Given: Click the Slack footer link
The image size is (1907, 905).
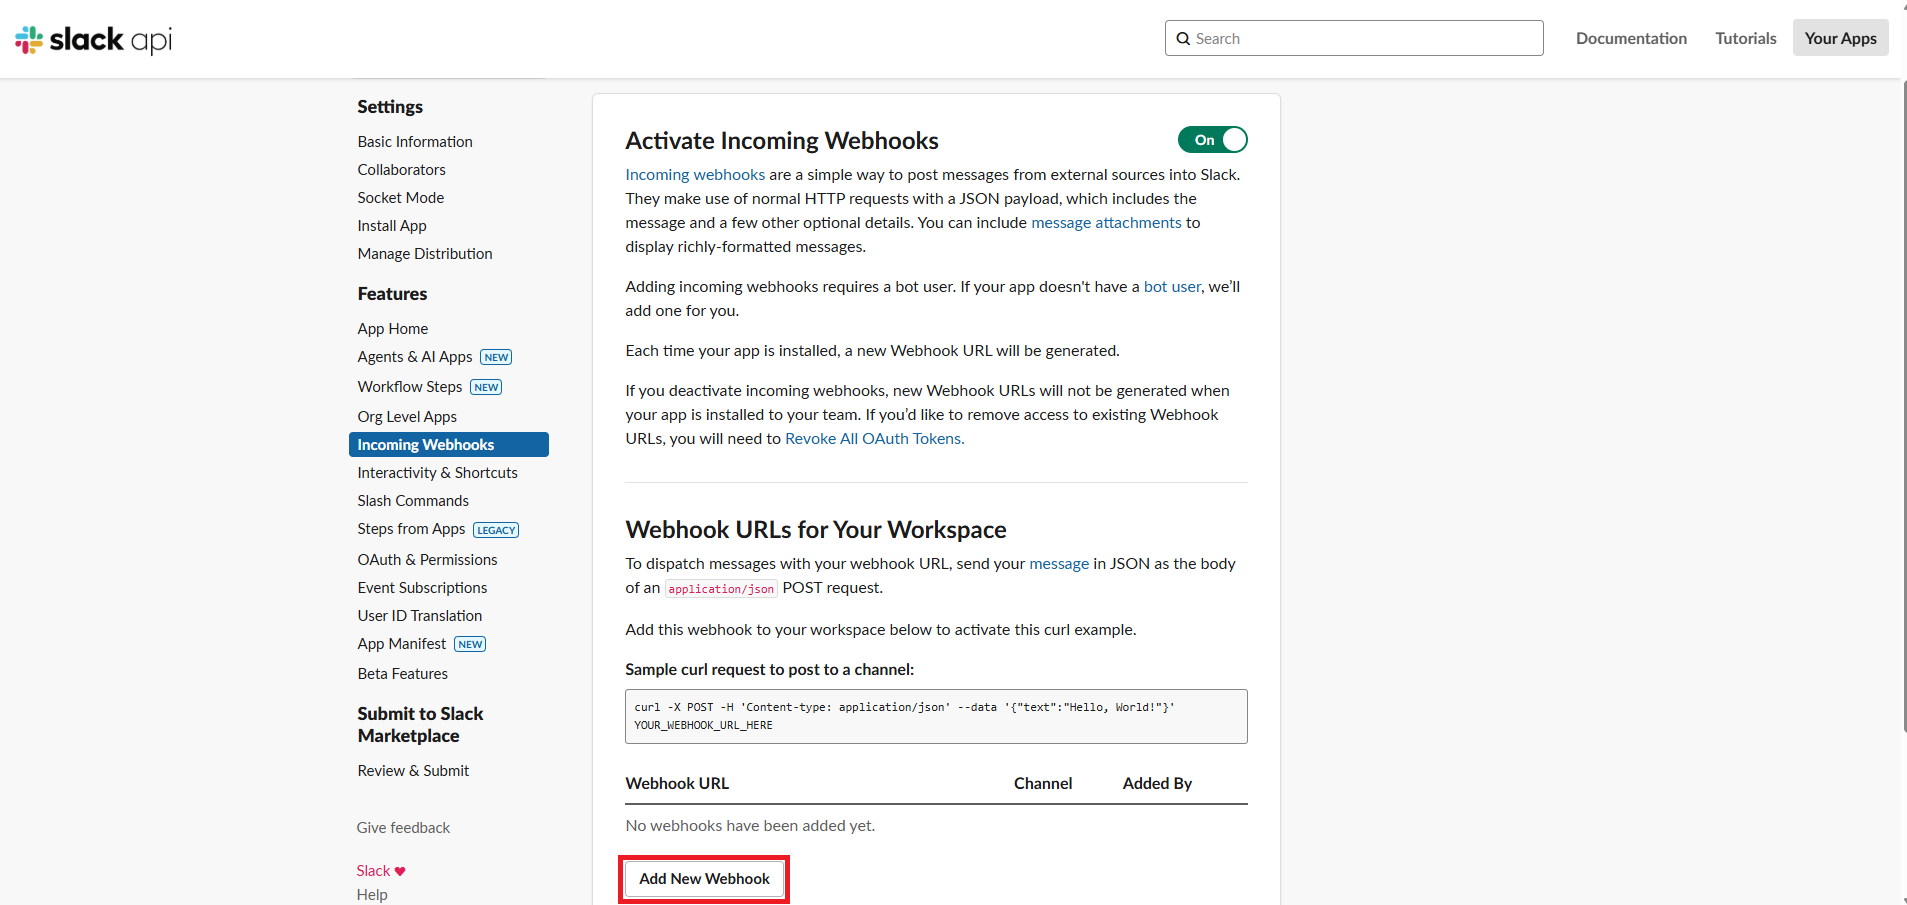Looking at the screenshot, I should click(373, 871).
